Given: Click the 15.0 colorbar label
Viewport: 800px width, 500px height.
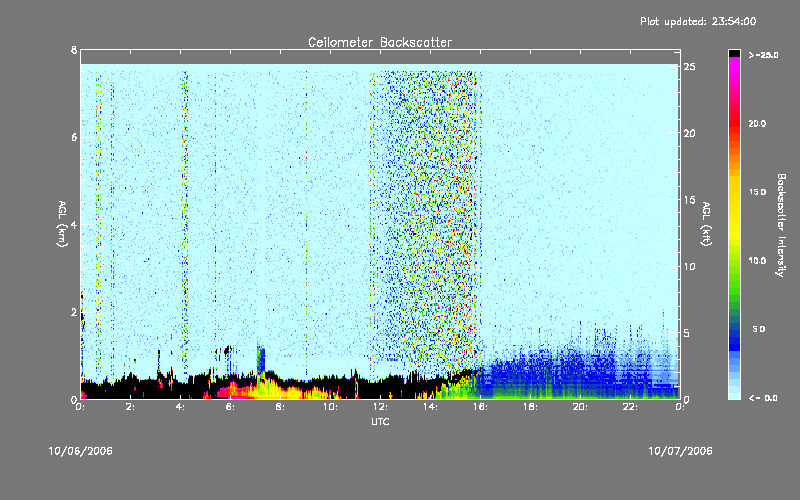Looking at the screenshot, I should [757, 192].
